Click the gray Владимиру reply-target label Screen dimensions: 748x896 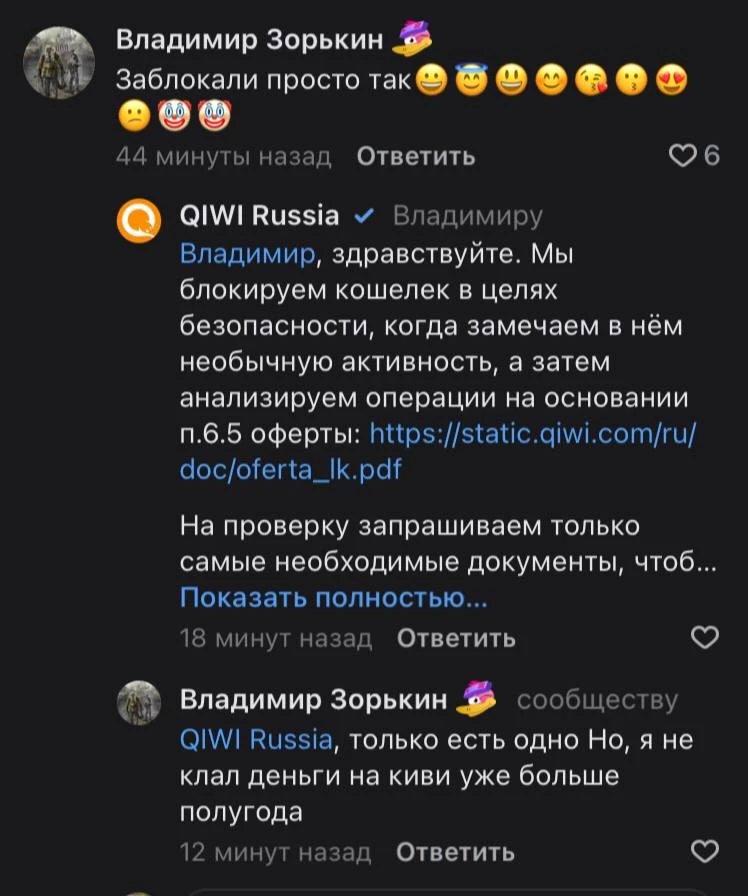click(x=468, y=216)
